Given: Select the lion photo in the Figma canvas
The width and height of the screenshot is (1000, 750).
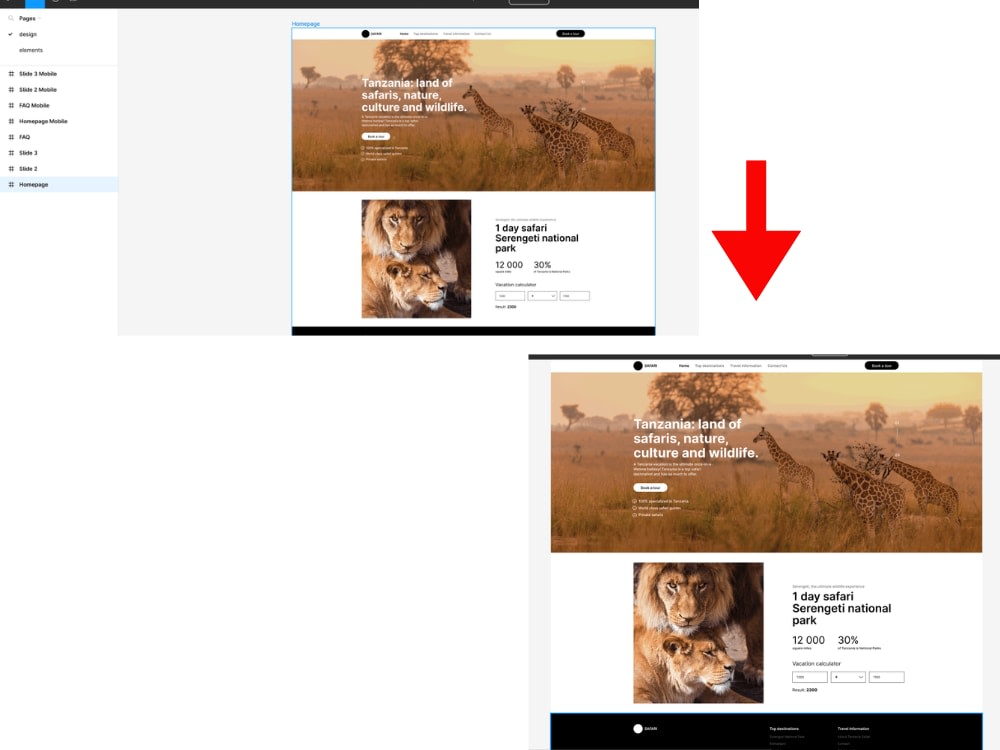Looking at the screenshot, I should click(x=416, y=258).
